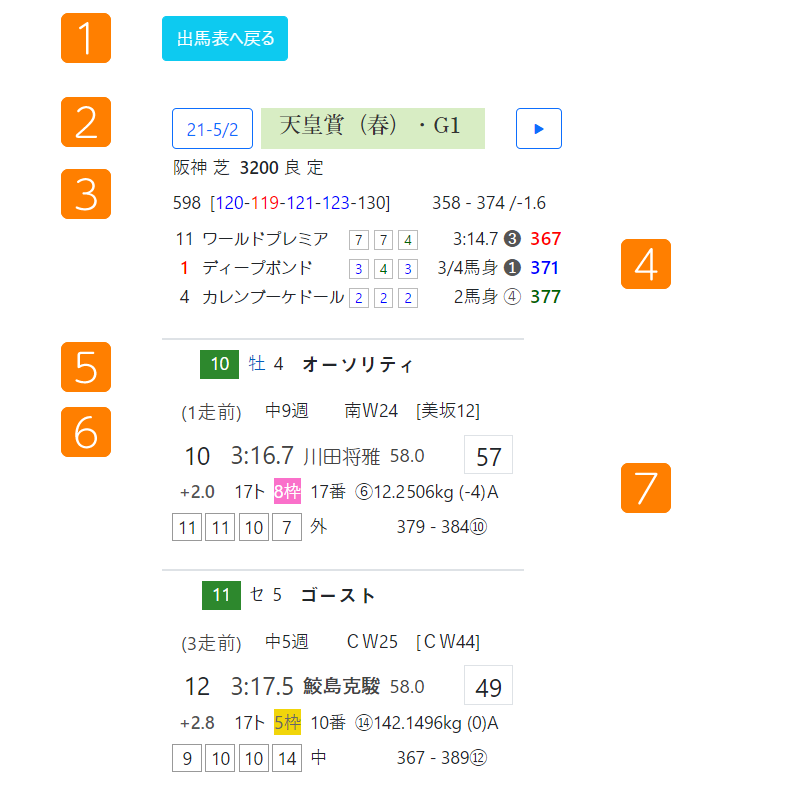Click the green number 11 horse badge
The width and height of the screenshot is (800, 795).
tap(221, 596)
